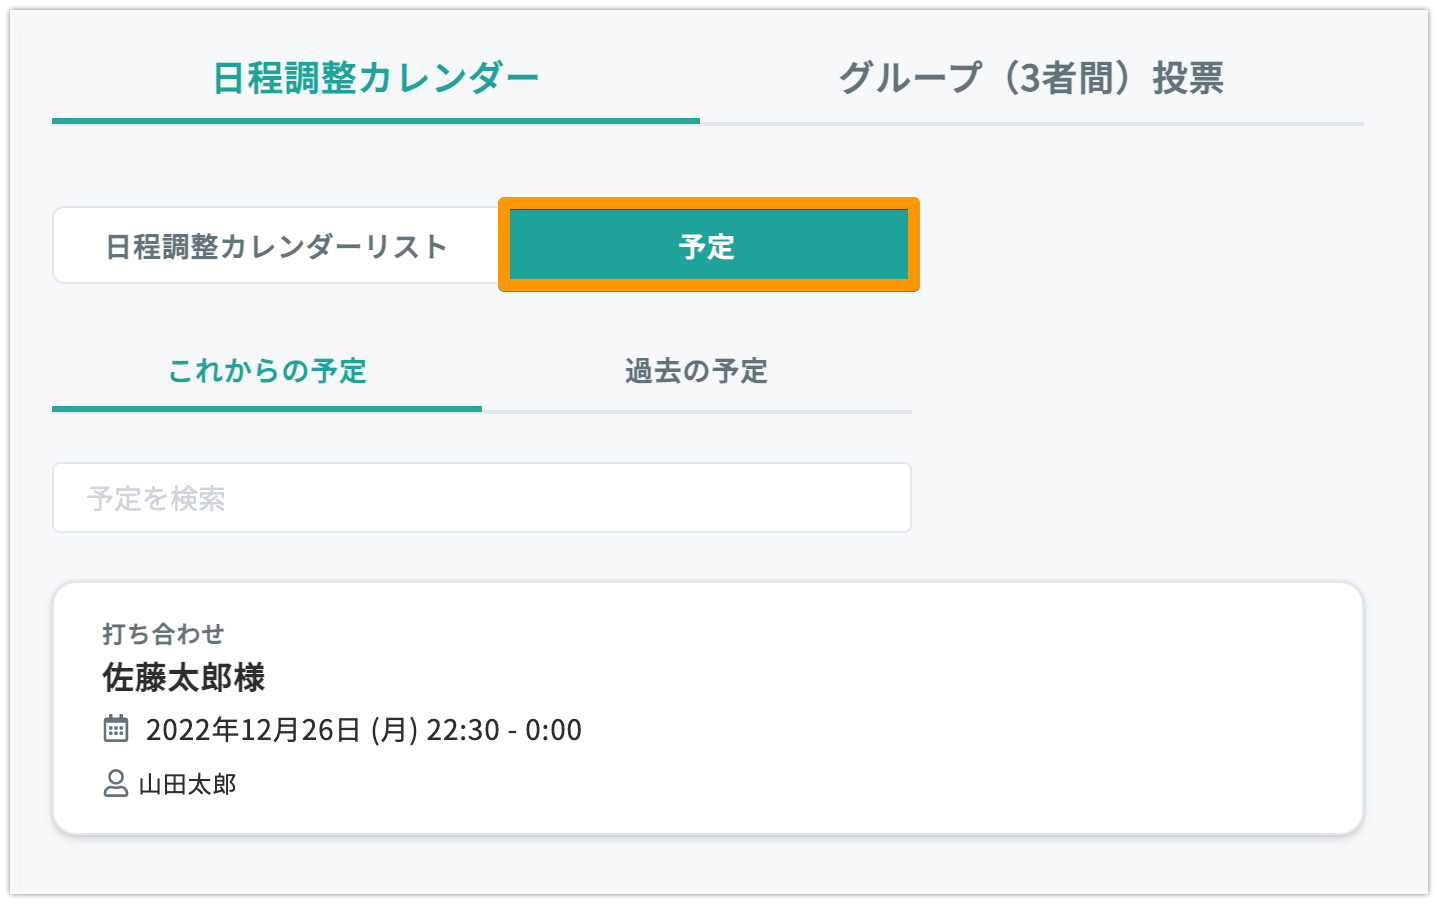Focus the 予定を検索 search field
This screenshot has height=904, width=1438.
click(482, 497)
